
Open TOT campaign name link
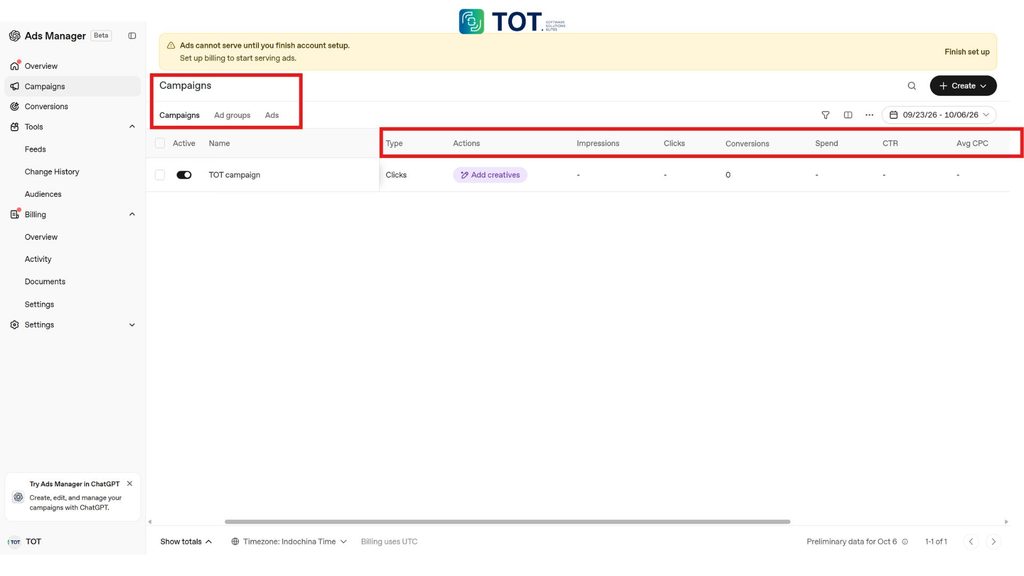pos(234,175)
